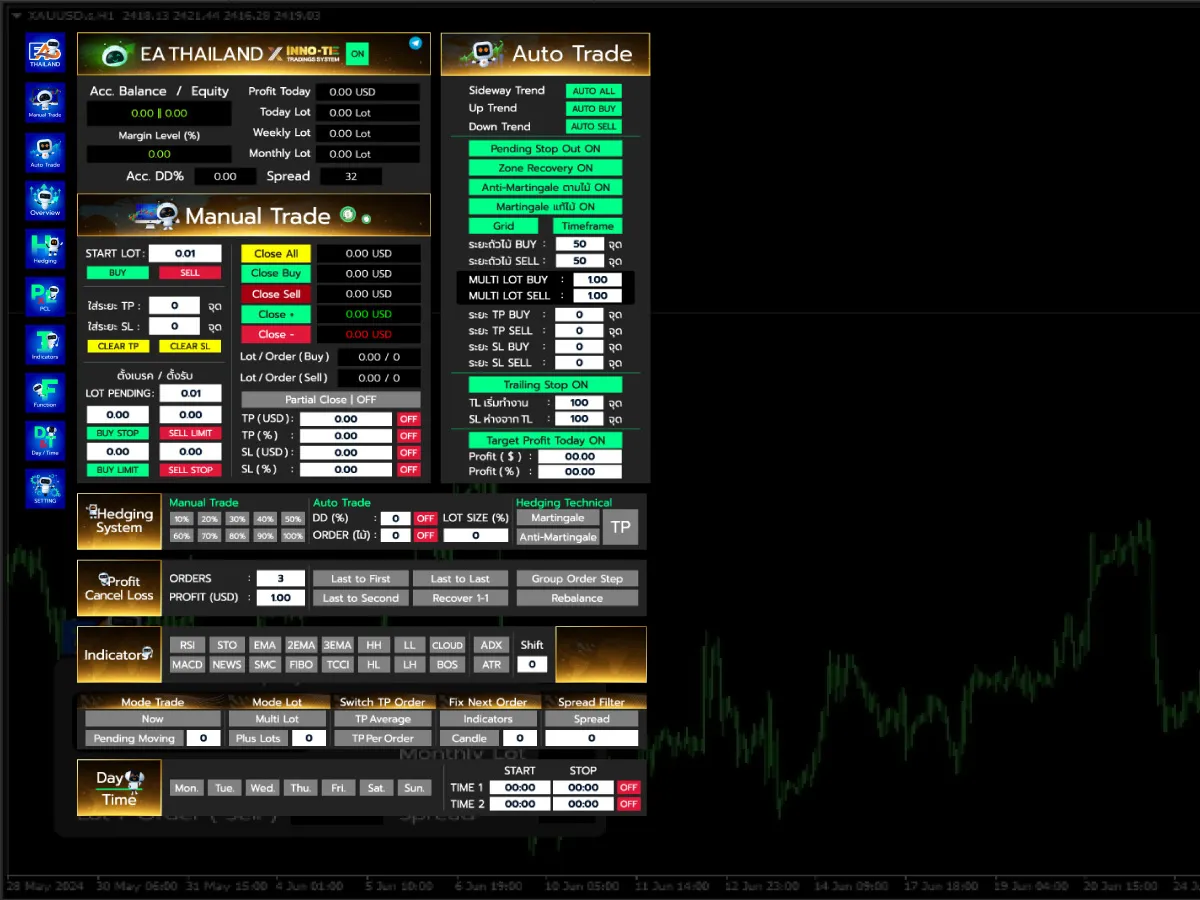This screenshot has width=1200, height=900.
Task: Toggle the EA Thailand ON switch
Action: [x=357, y=54]
